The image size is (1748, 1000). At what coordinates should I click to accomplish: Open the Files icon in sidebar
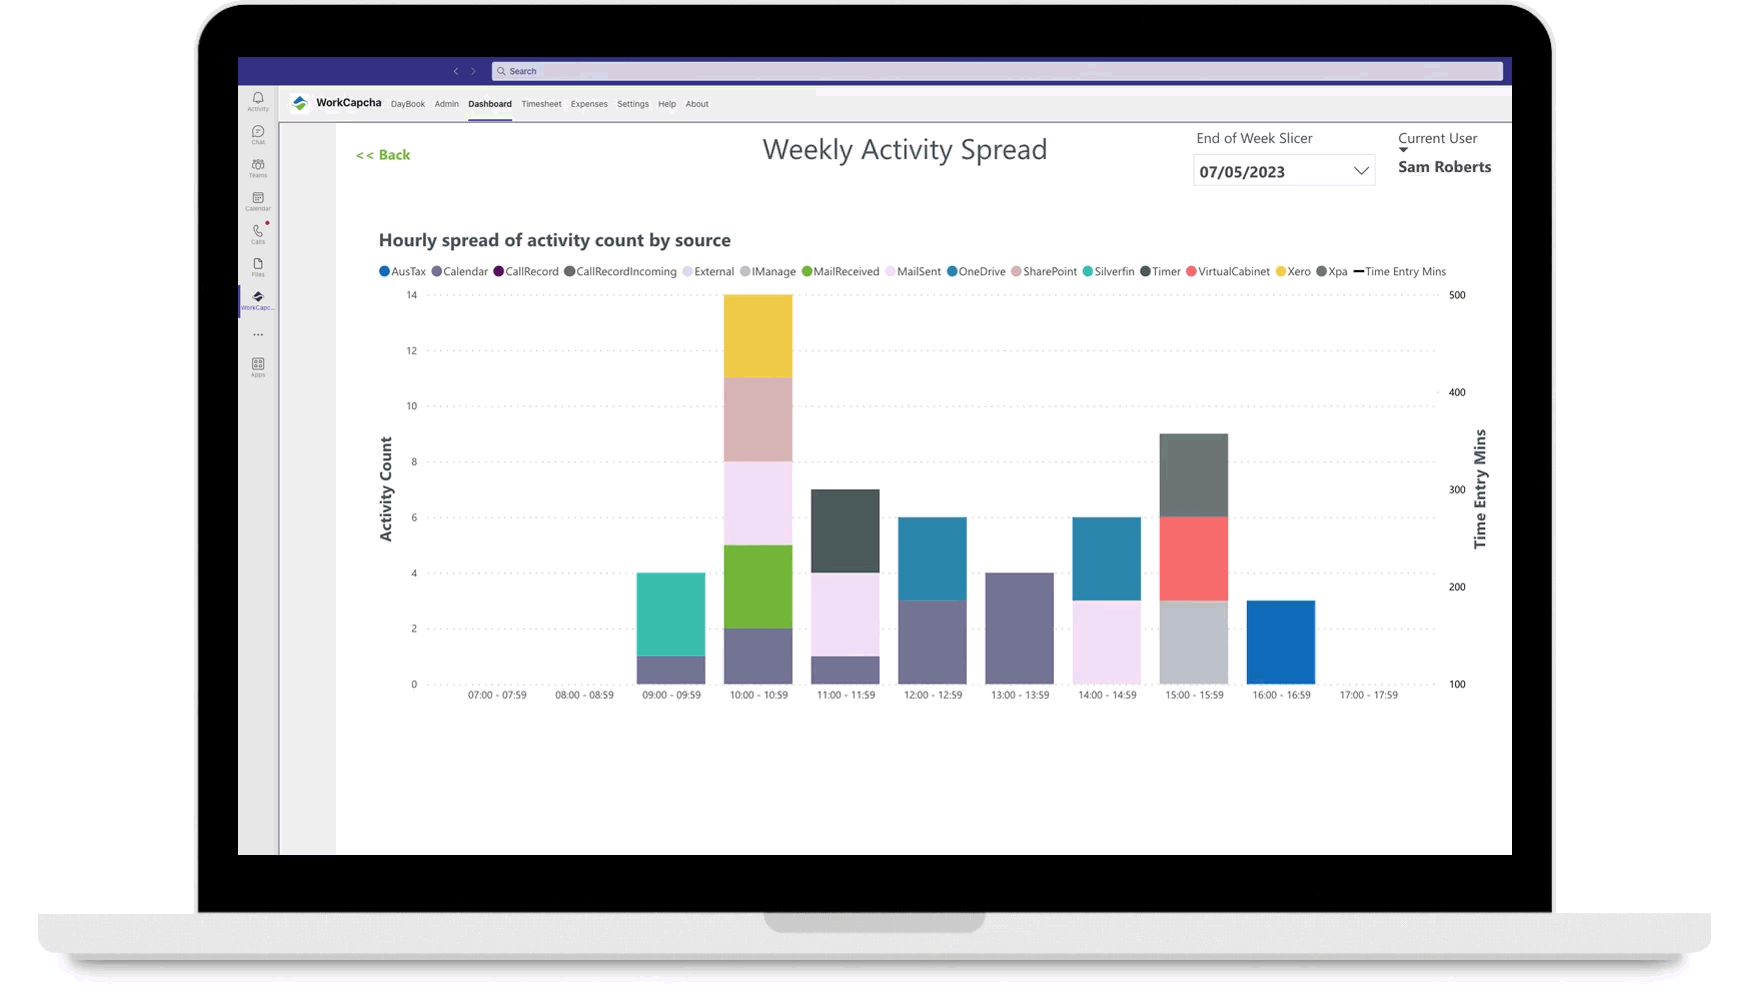(258, 266)
